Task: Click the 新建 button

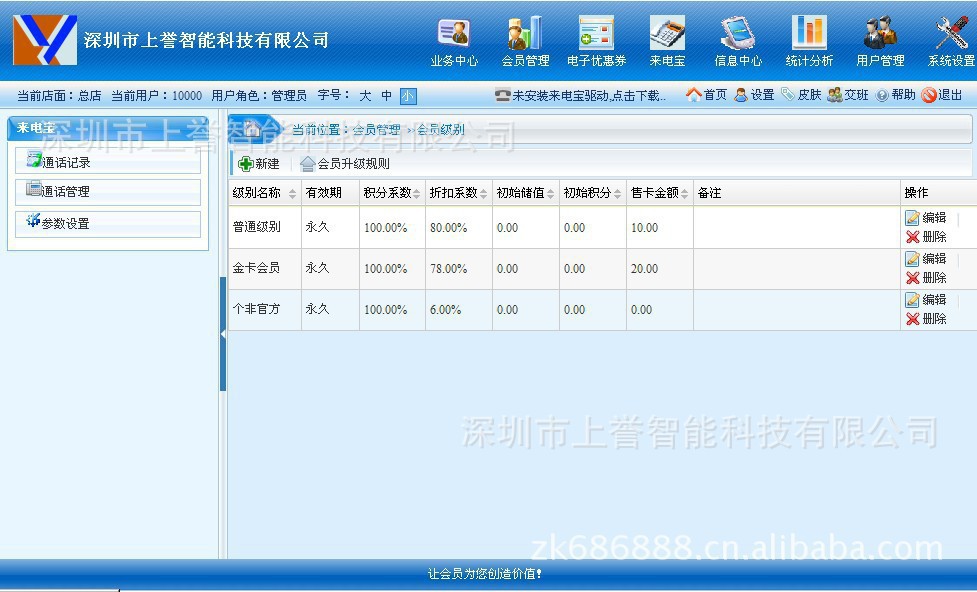Action: pos(260,164)
